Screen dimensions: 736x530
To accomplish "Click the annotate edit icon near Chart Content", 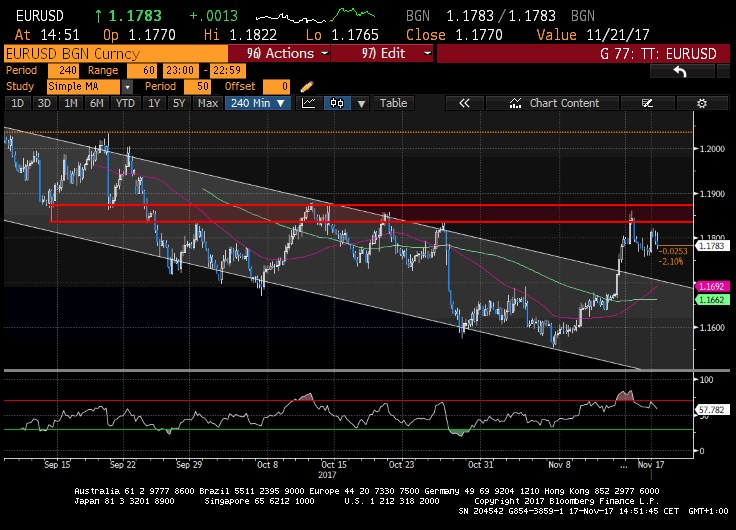I will 648,103.
